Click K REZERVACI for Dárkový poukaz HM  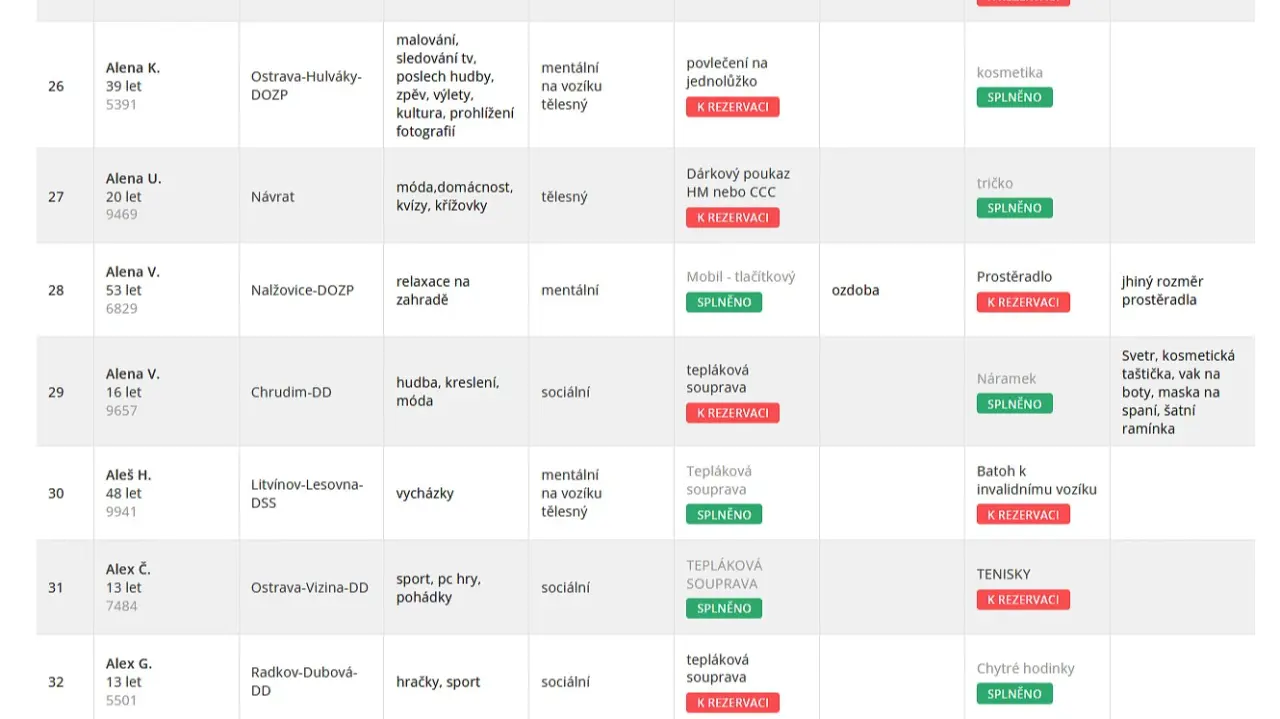(x=732, y=218)
